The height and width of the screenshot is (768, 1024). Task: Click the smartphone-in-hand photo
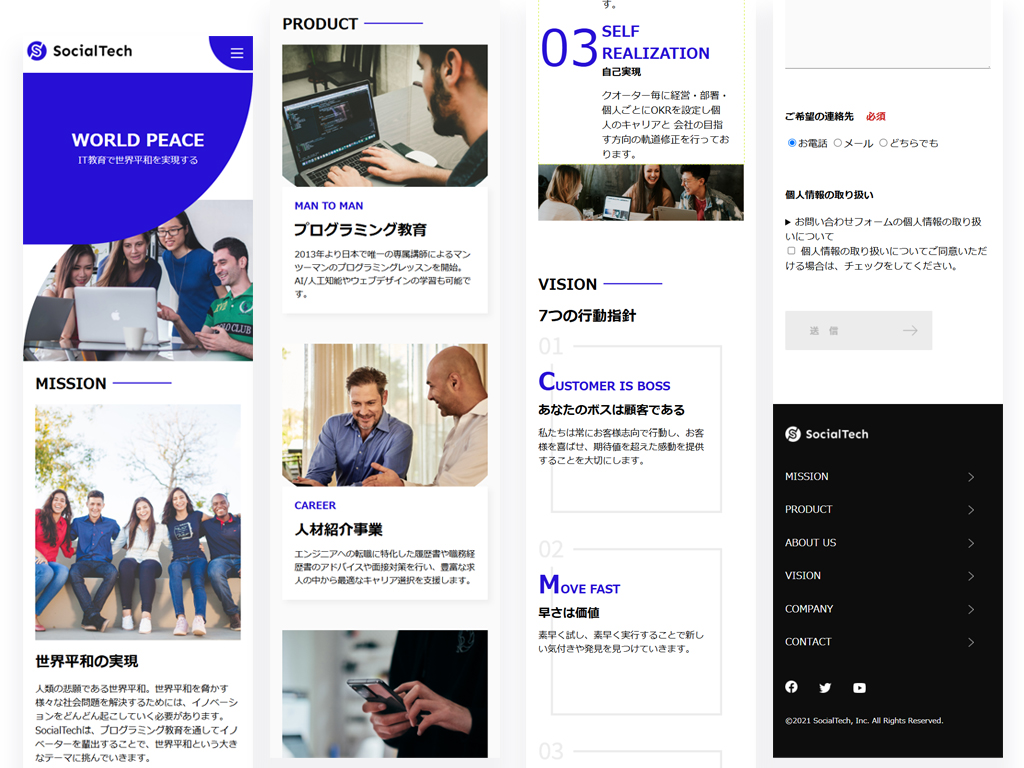[x=385, y=694]
